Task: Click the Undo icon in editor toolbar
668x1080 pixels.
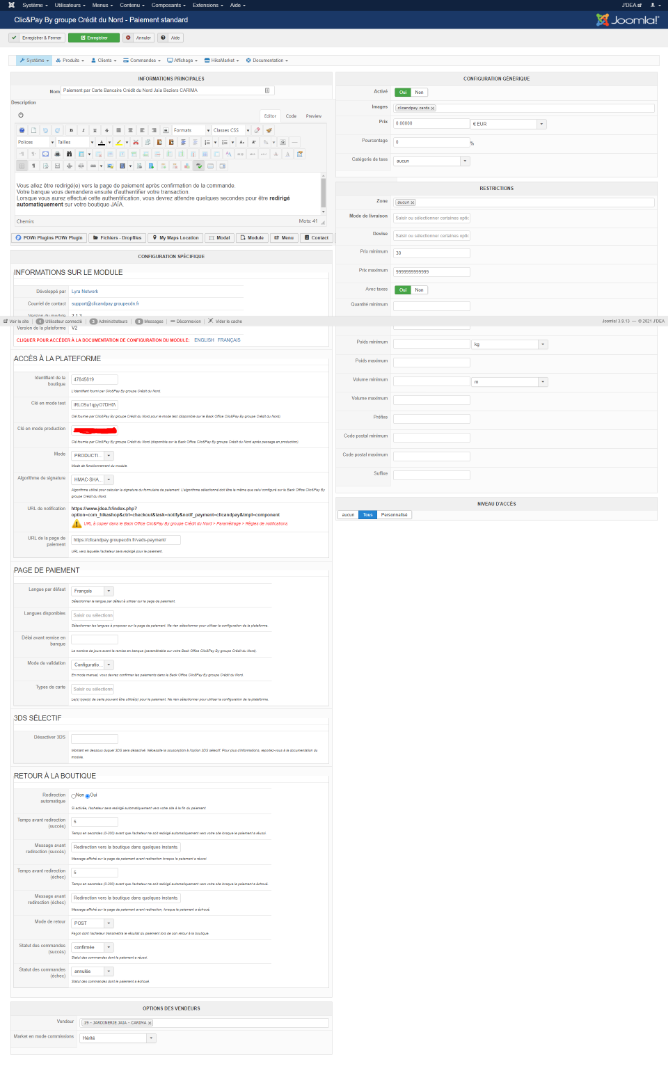Action: (x=45, y=129)
